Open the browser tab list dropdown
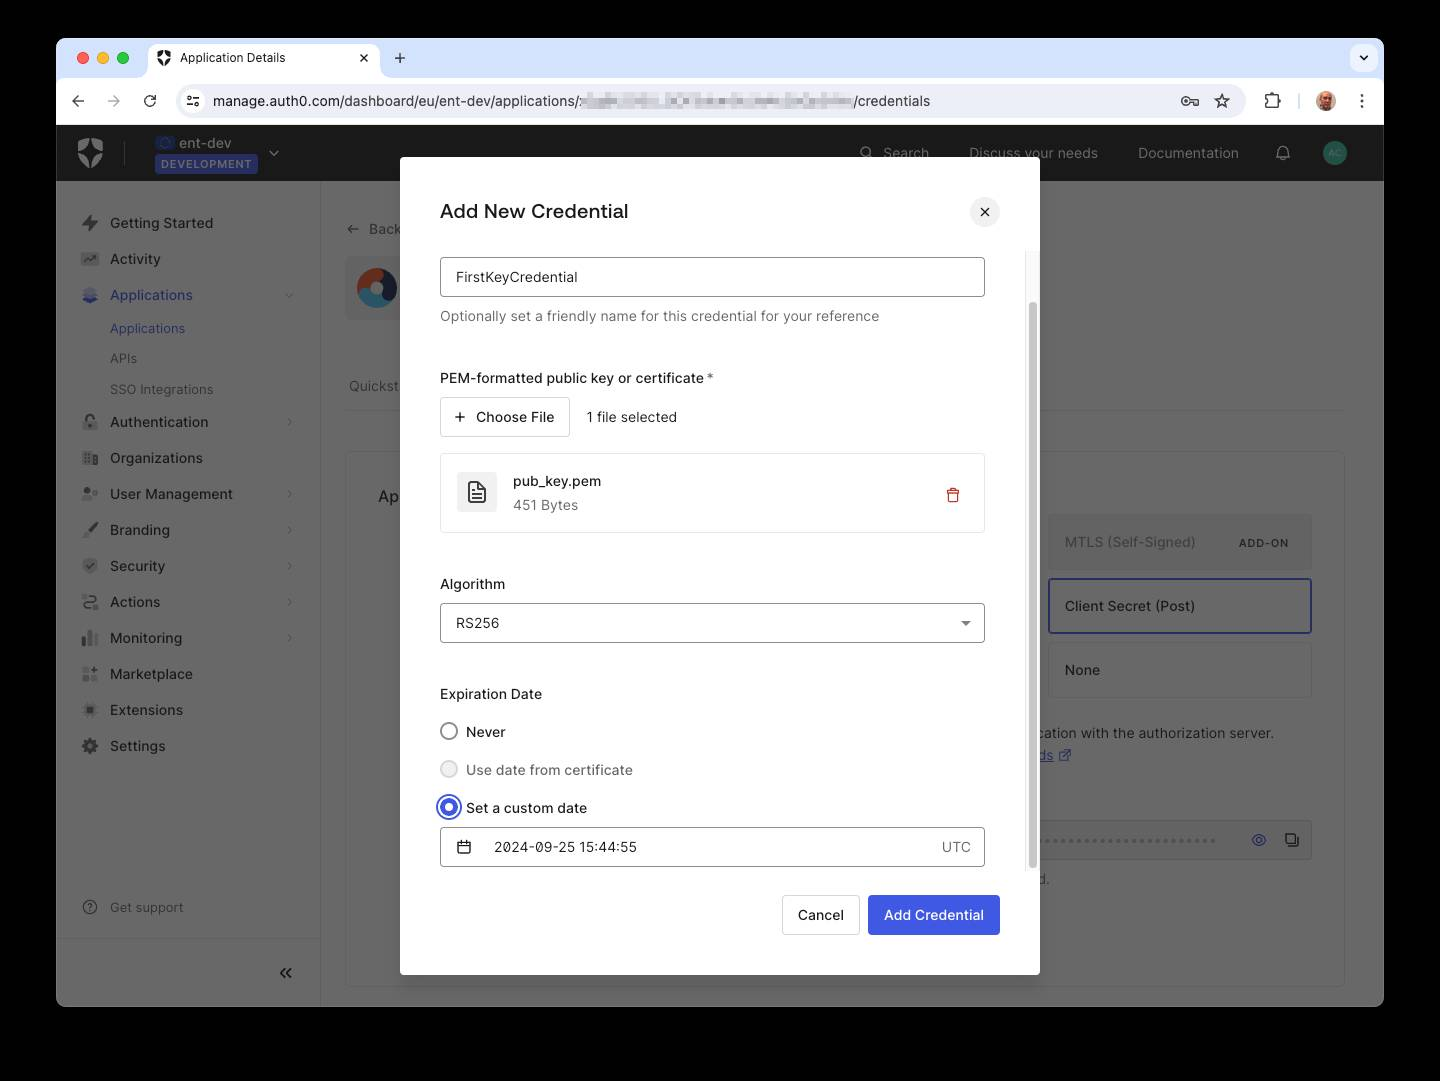Viewport: 1440px width, 1081px height. tap(1364, 58)
